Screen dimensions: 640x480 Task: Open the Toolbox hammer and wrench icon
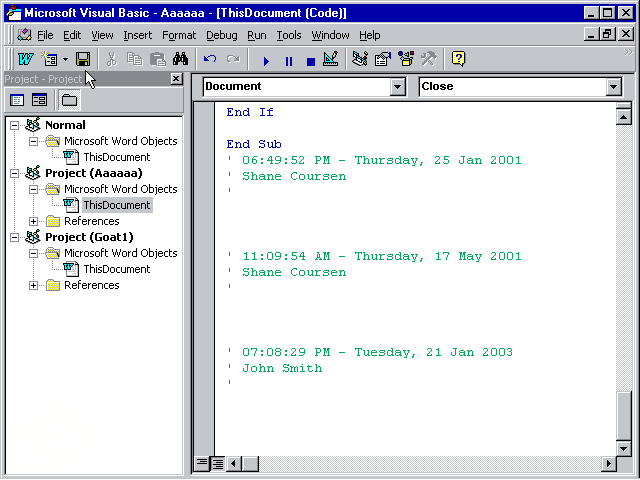[x=429, y=59]
